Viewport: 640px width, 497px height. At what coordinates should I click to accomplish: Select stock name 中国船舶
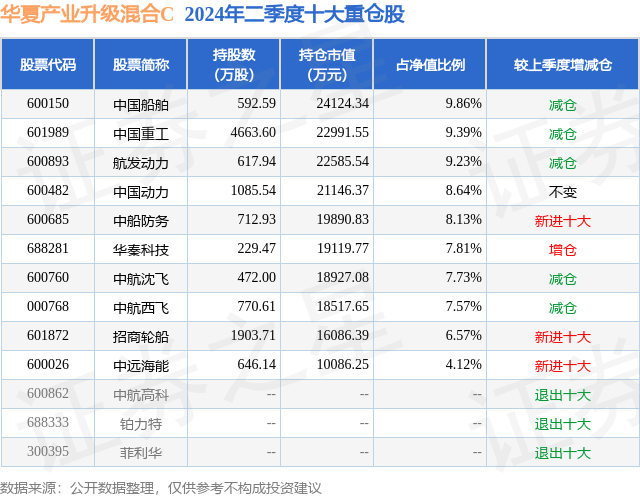click(x=141, y=105)
